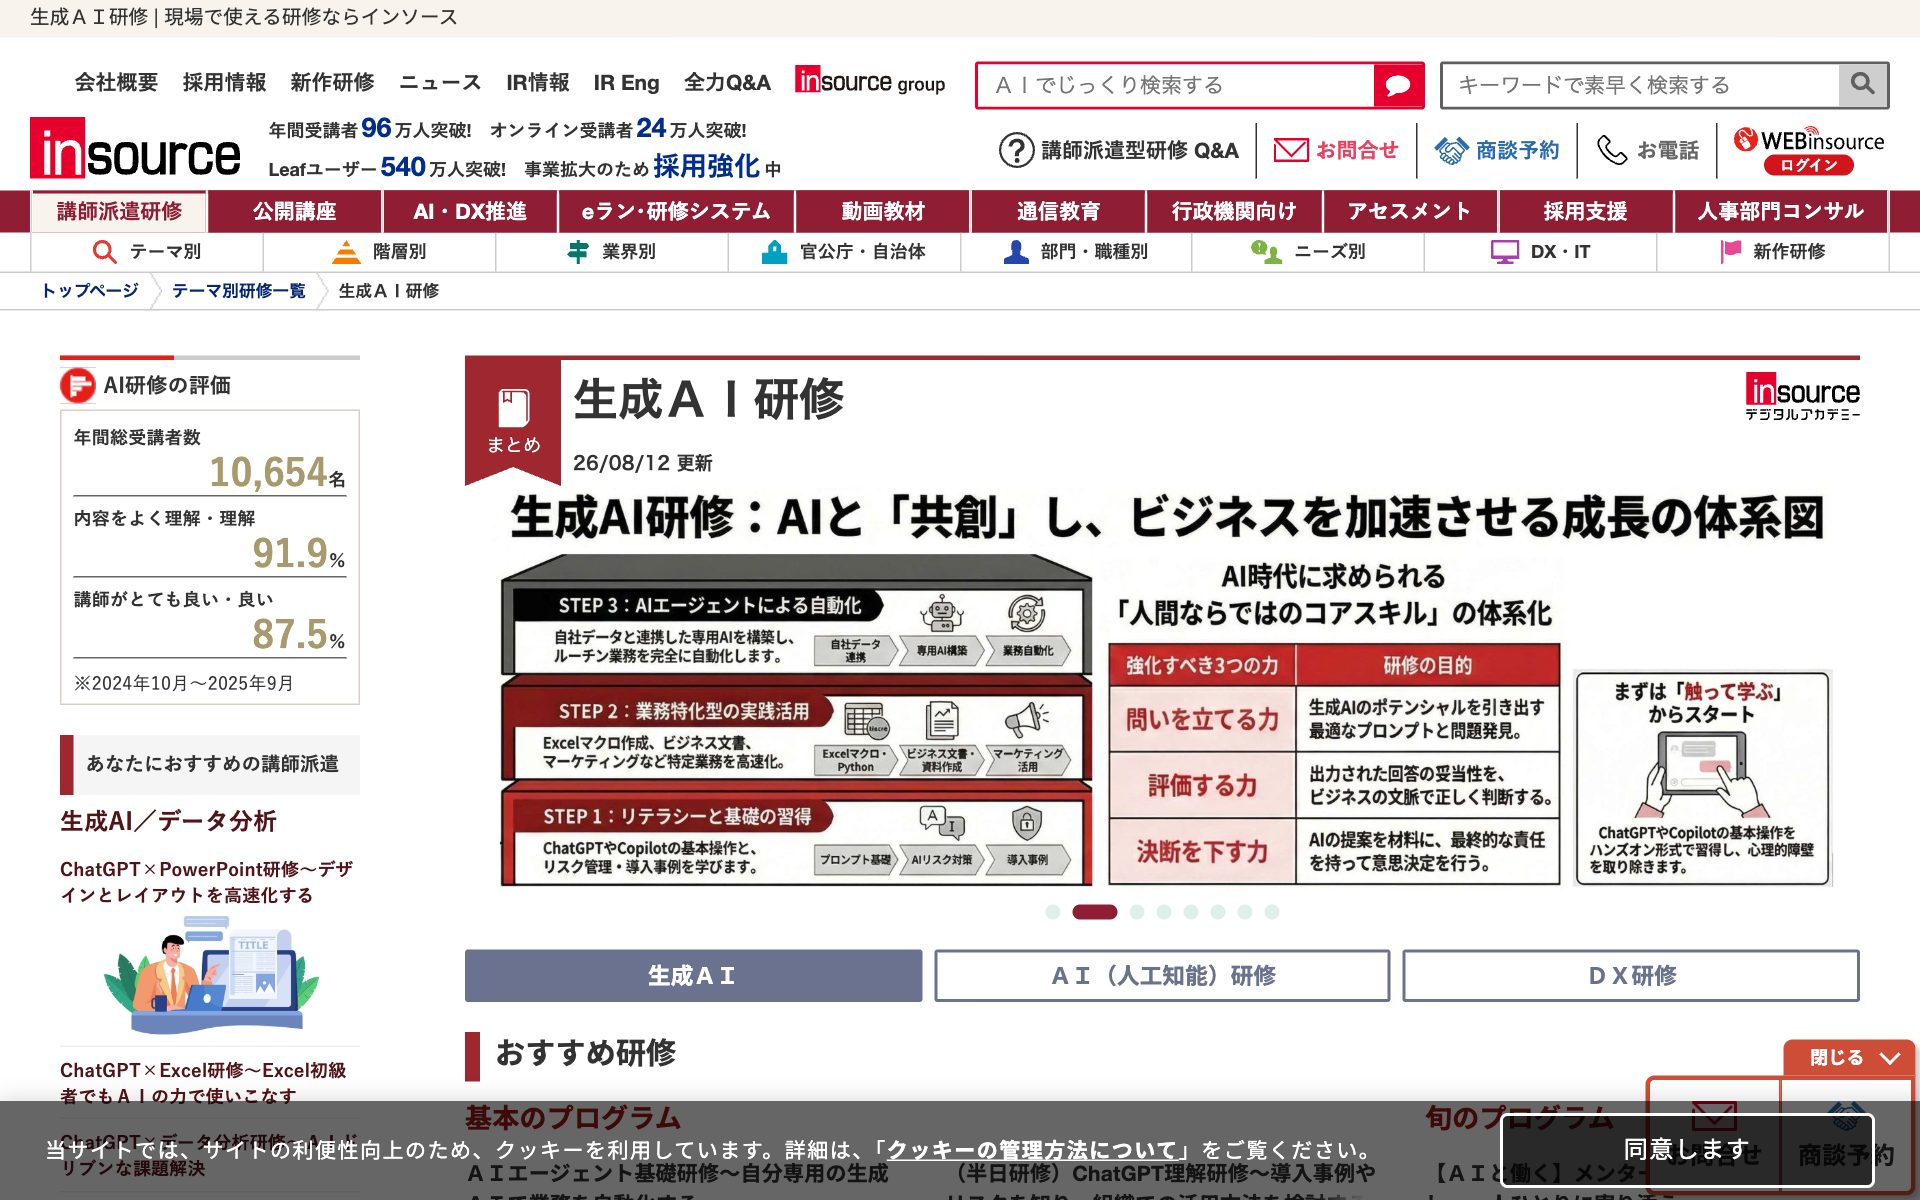Click the insource main logo
The width and height of the screenshot is (1920, 1200).
135,149
